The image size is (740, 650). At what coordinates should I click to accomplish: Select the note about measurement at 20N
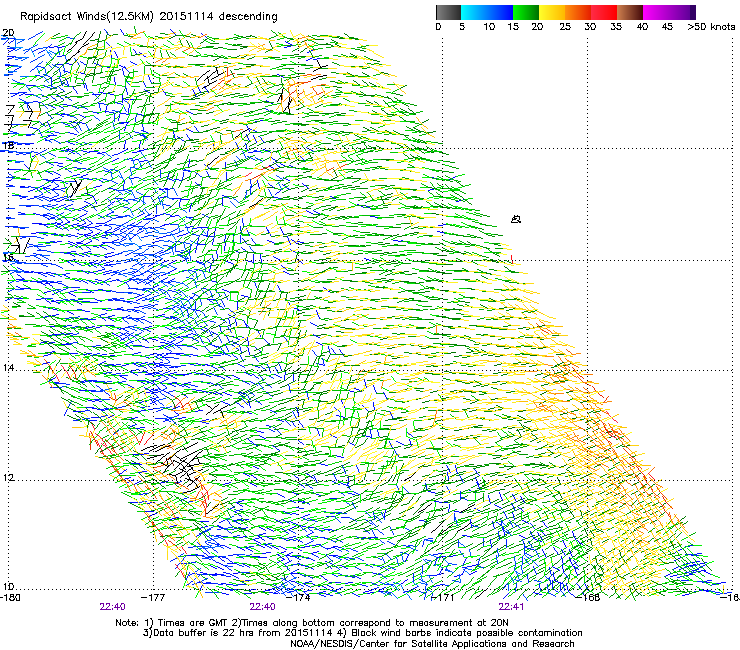point(370,623)
